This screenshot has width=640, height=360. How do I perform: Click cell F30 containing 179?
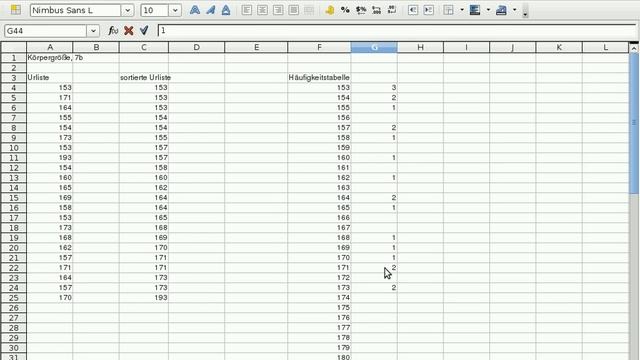click(319, 348)
